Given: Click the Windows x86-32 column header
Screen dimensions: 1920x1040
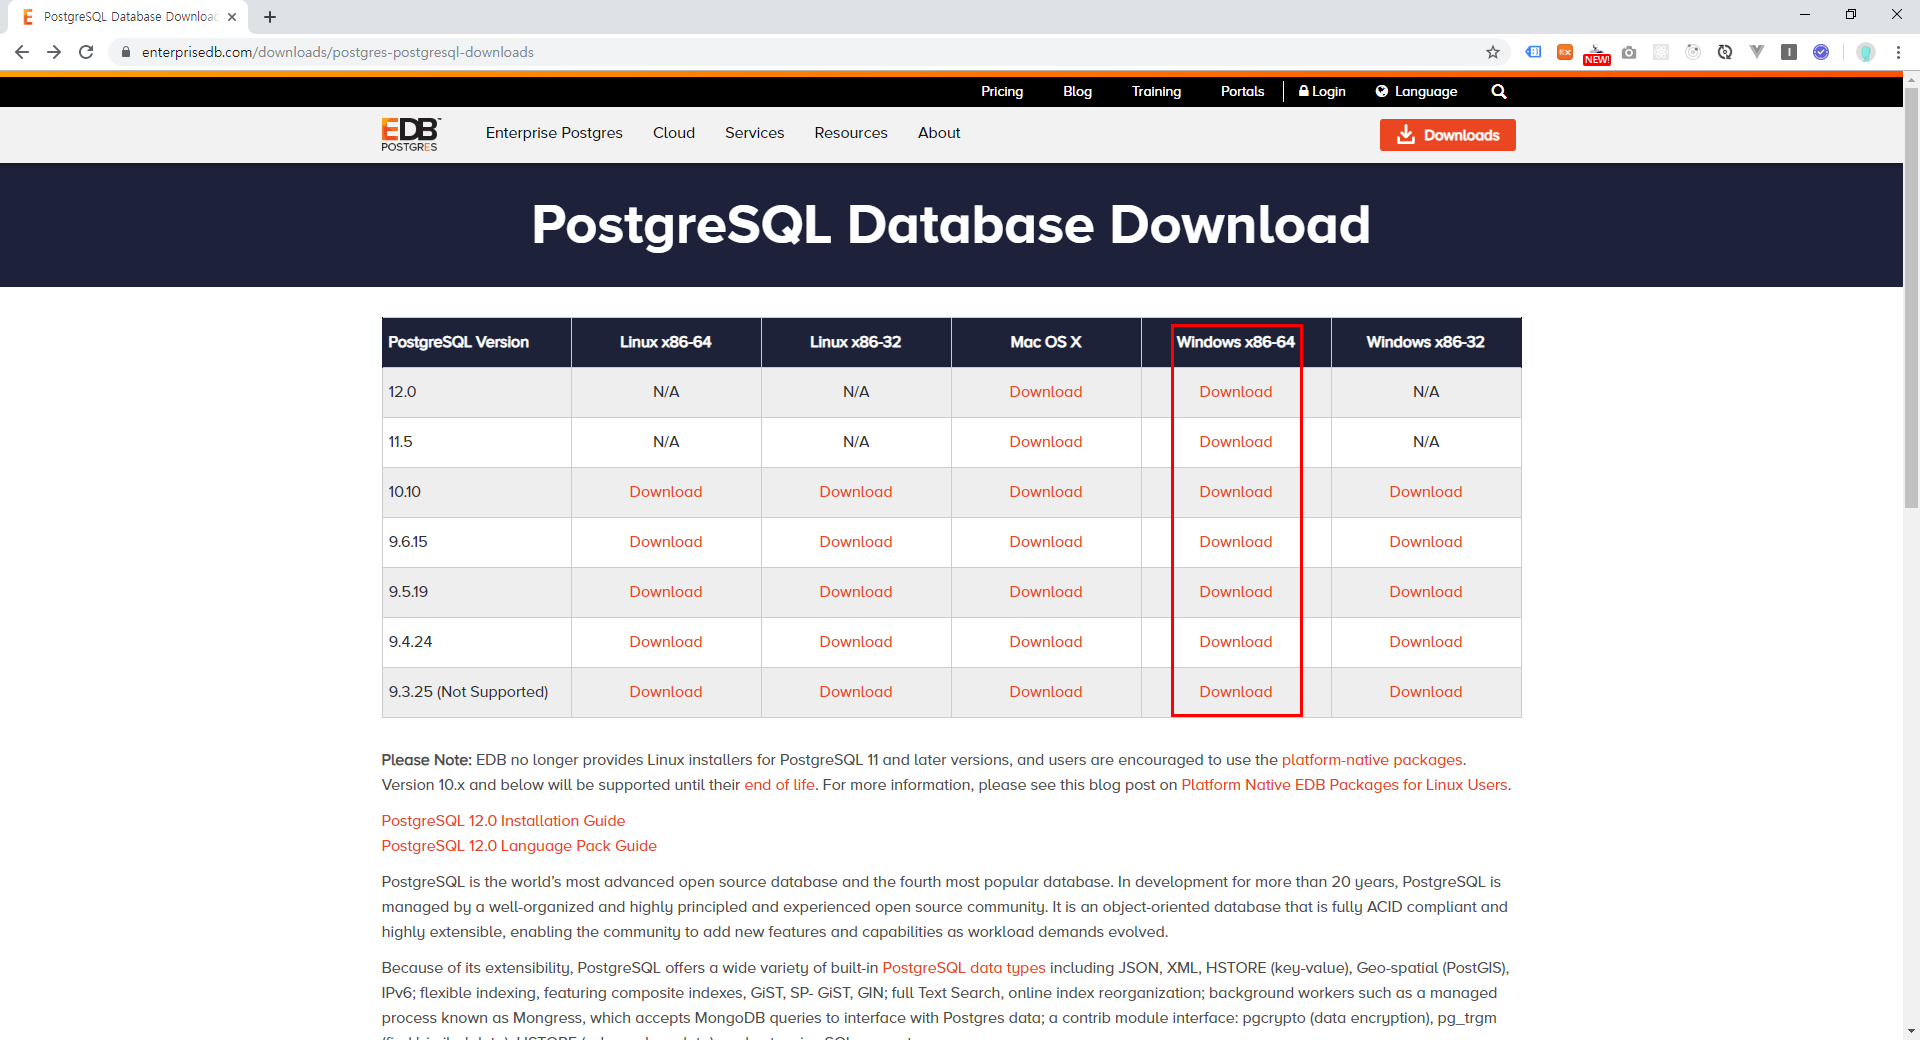Looking at the screenshot, I should point(1426,342).
